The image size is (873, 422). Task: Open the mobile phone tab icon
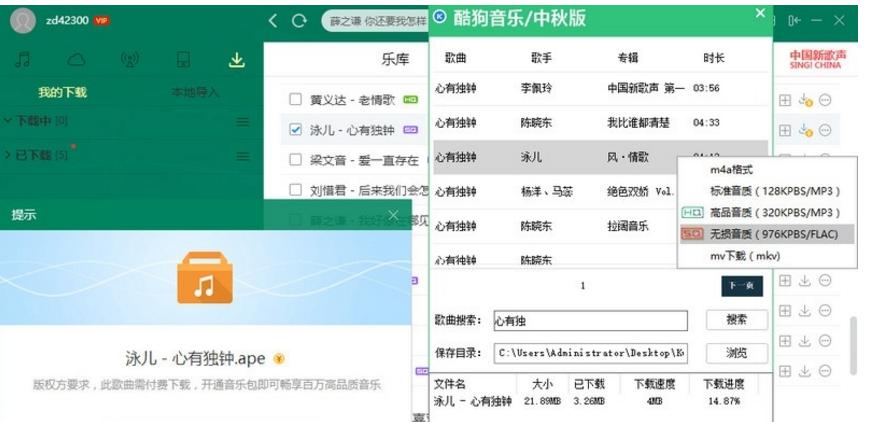(x=183, y=60)
